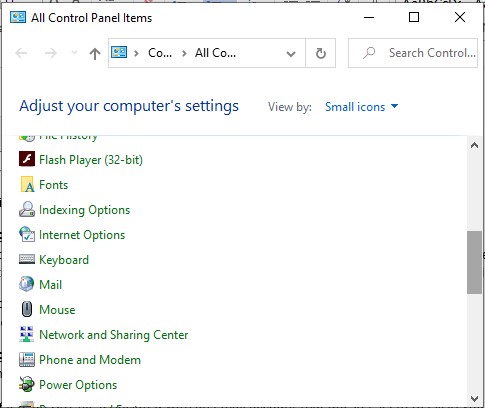Click the Fonts folder icon

(27, 184)
